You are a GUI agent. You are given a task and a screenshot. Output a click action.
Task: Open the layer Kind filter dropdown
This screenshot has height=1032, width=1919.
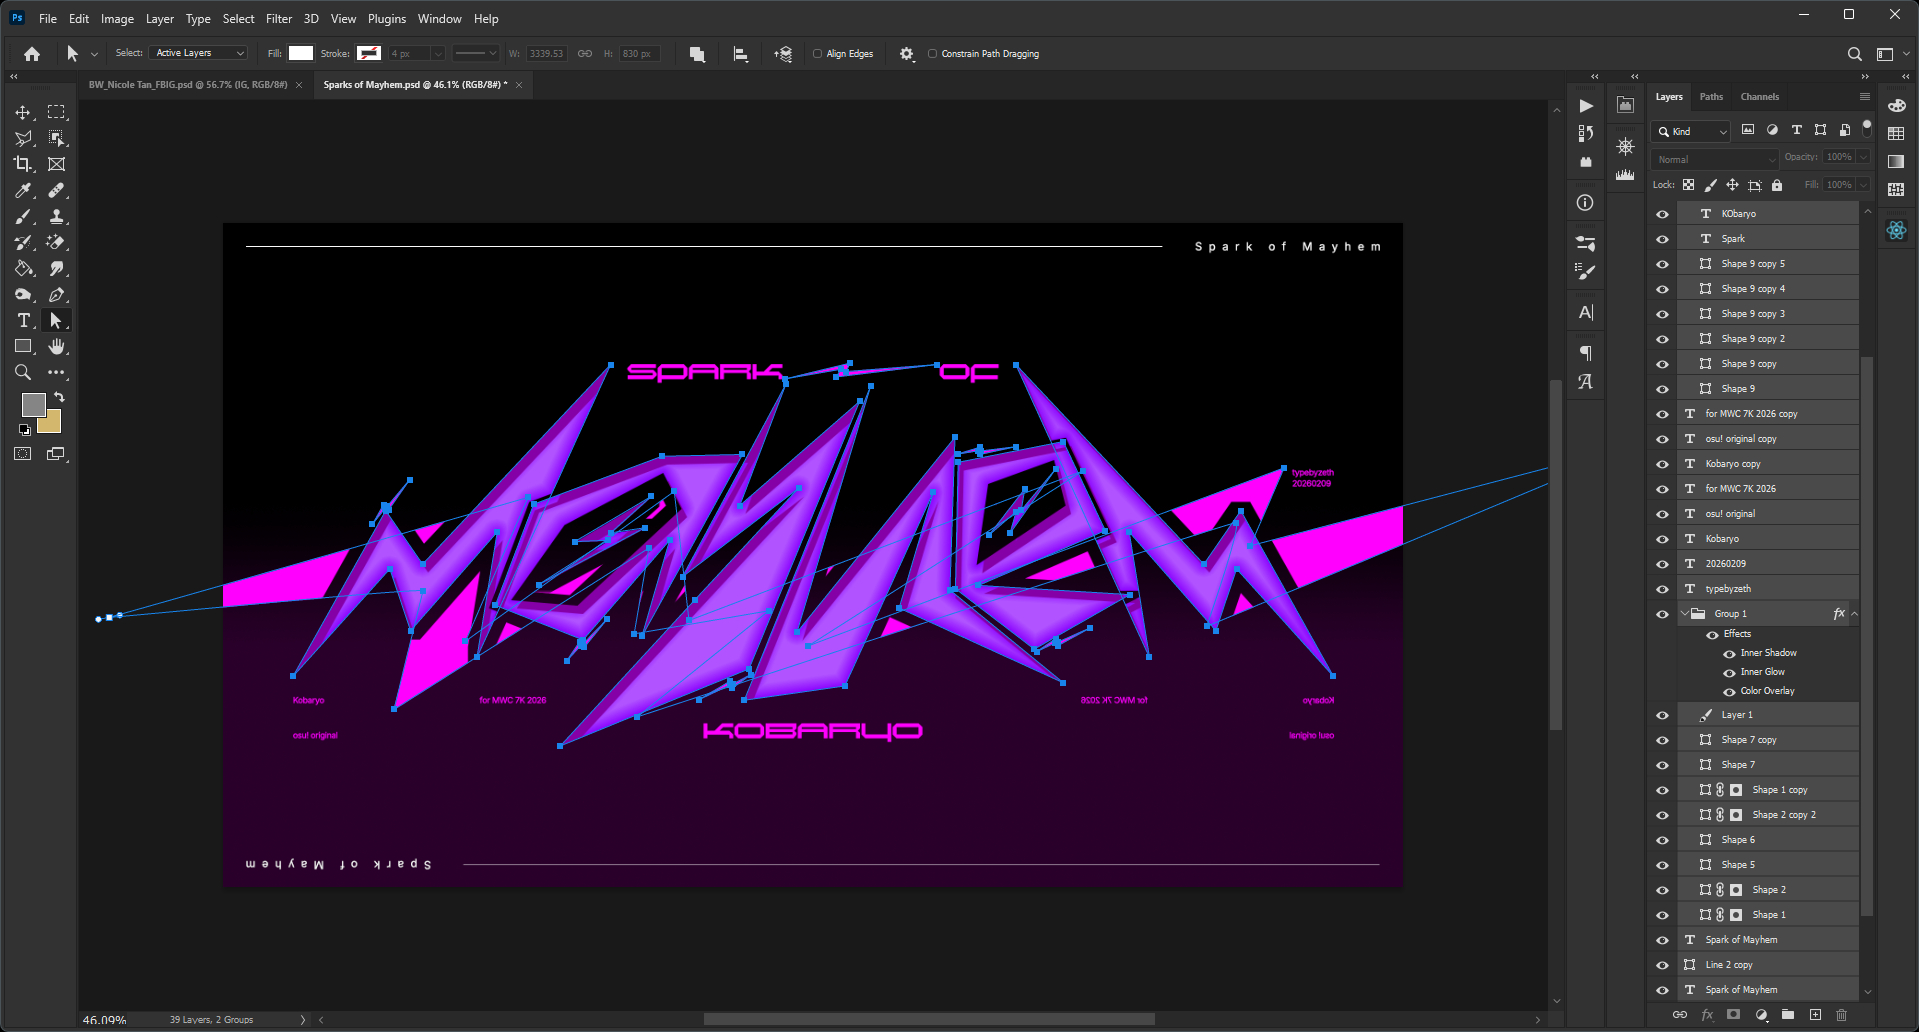1692,131
